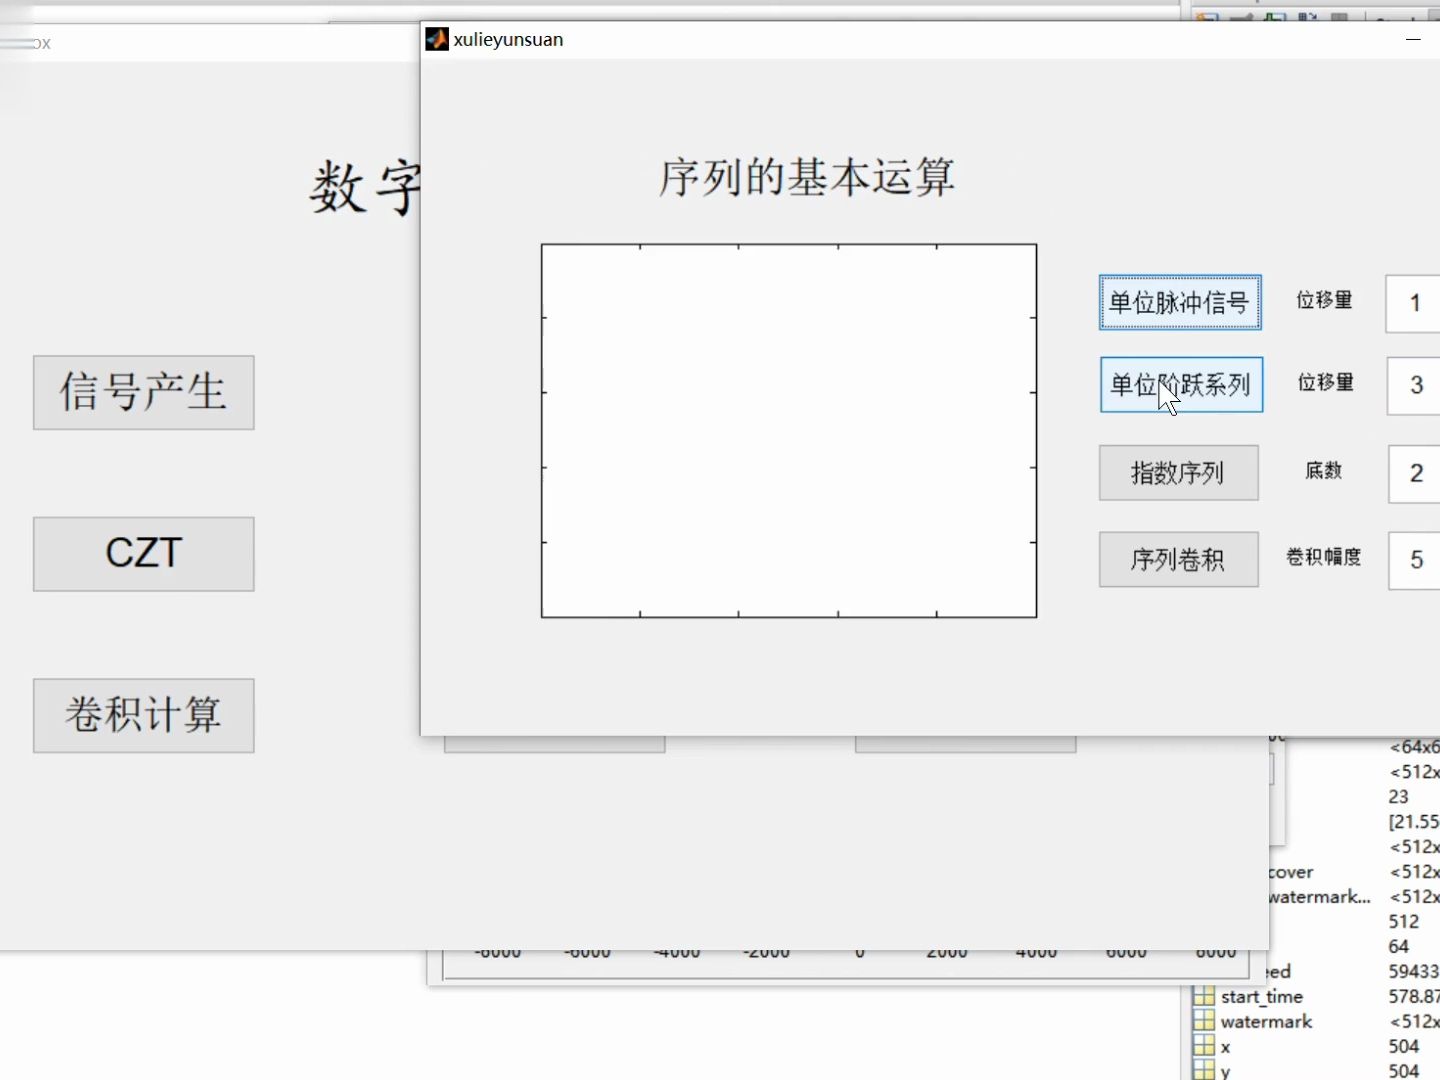1440x1080 pixels.
Task: Focus the 位移量 field beside 单位脉冲信号
Action: click(1413, 303)
